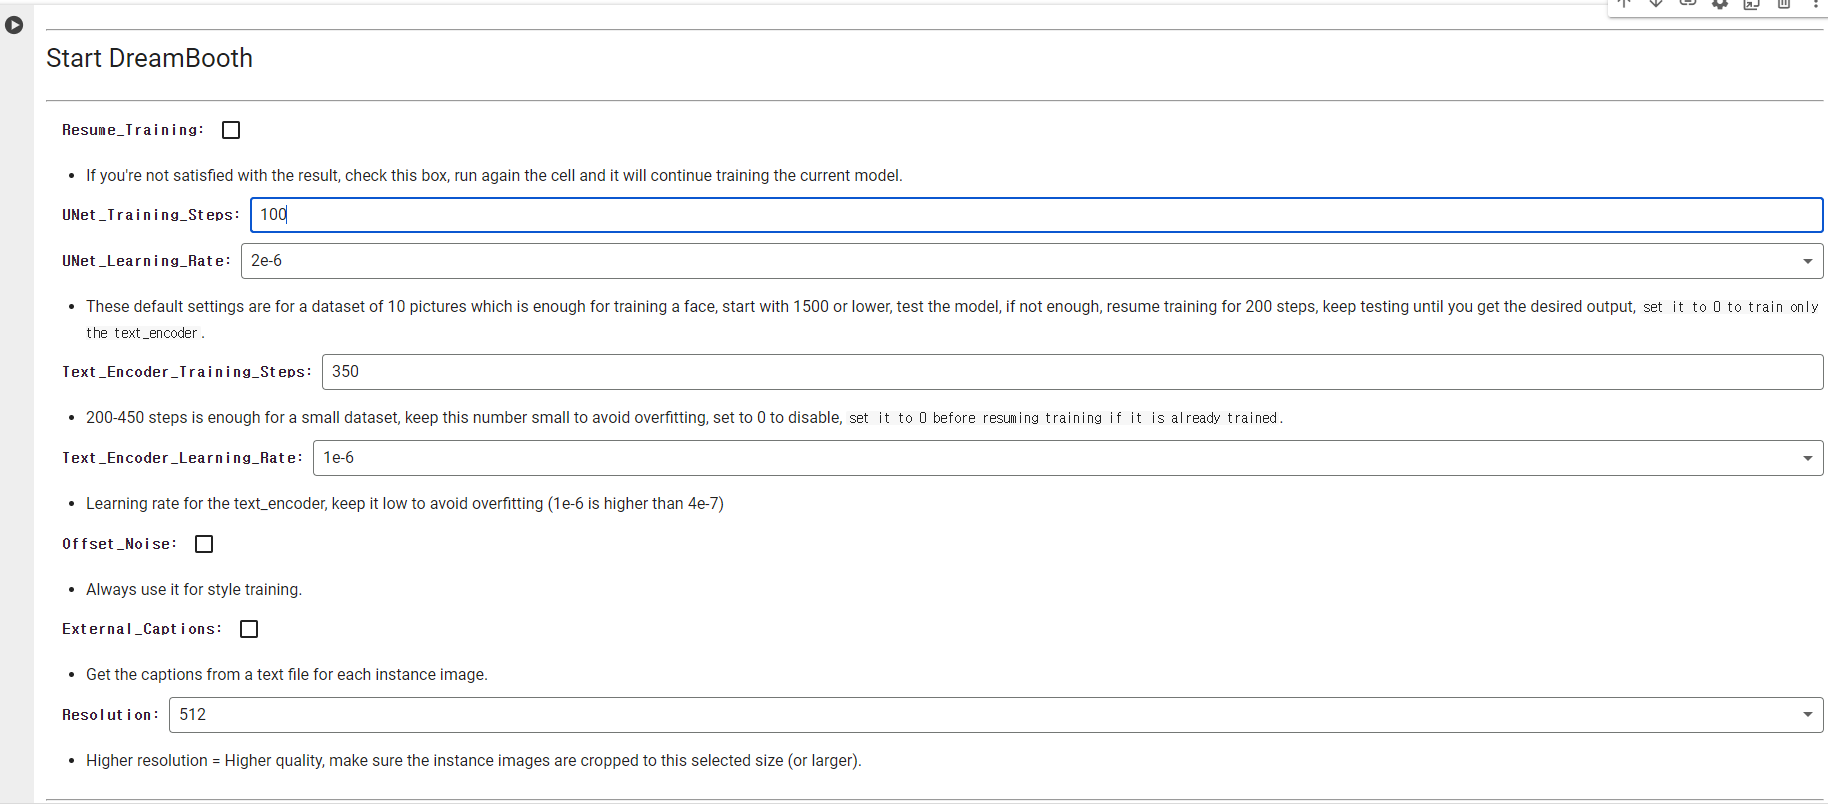Click the Start DreamBooth heading
1828x808 pixels.
pyautogui.click(x=149, y=58)
